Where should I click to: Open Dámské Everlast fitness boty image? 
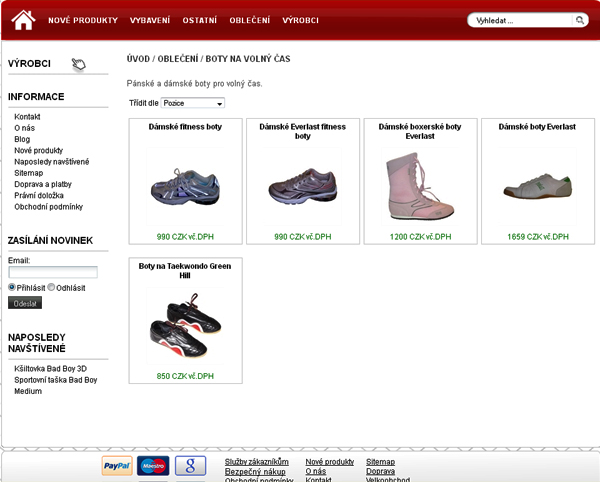pyautogui.click(x=303, y=186)
